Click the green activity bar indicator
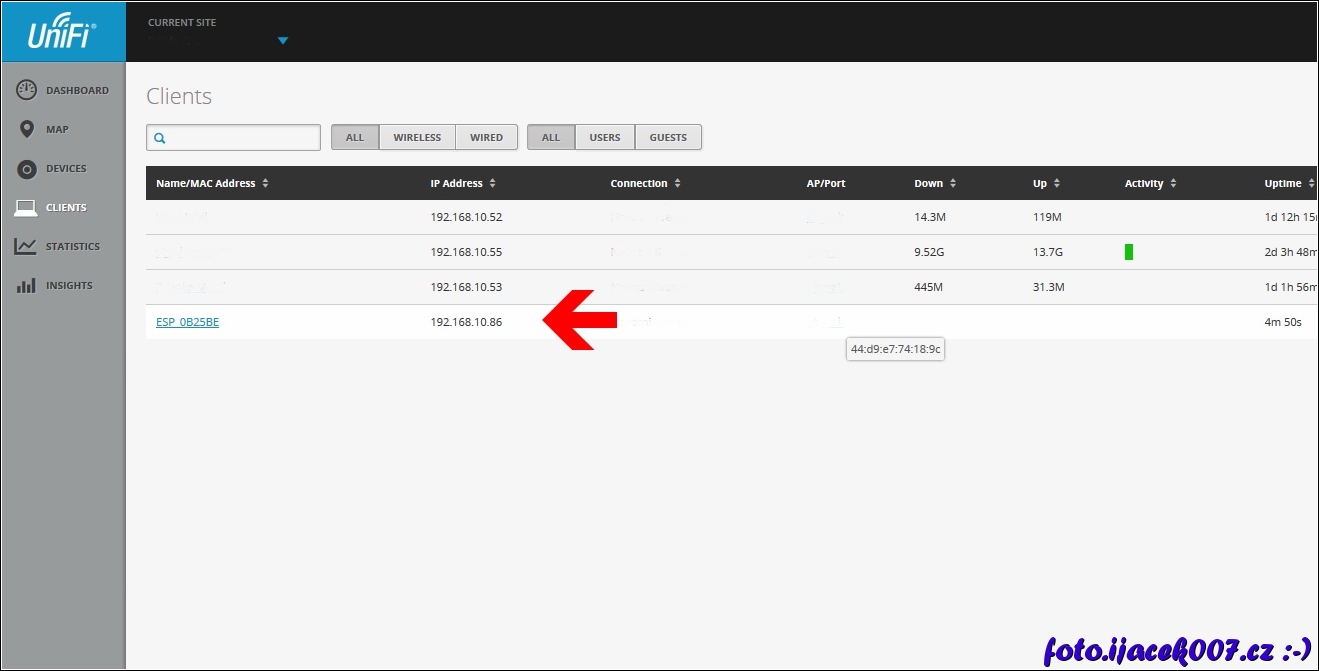 point(1129,252)
